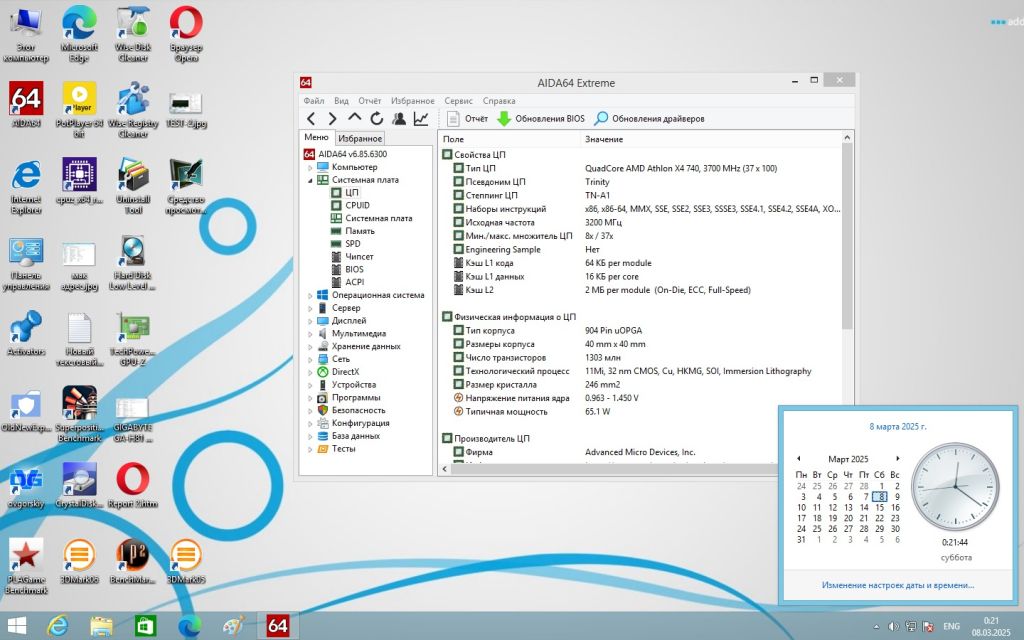Open the volume speaker tray icon
Viewport: 1024px width, 640px height.
(893, 626)
